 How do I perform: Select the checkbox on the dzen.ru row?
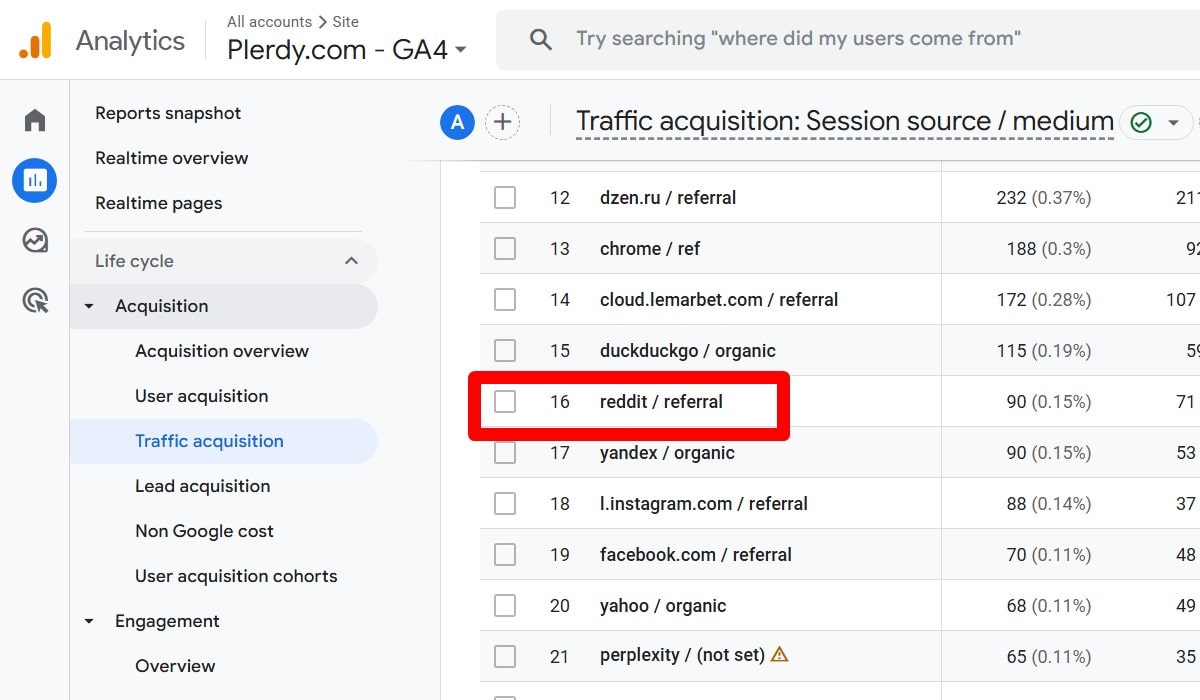(504, 197)
